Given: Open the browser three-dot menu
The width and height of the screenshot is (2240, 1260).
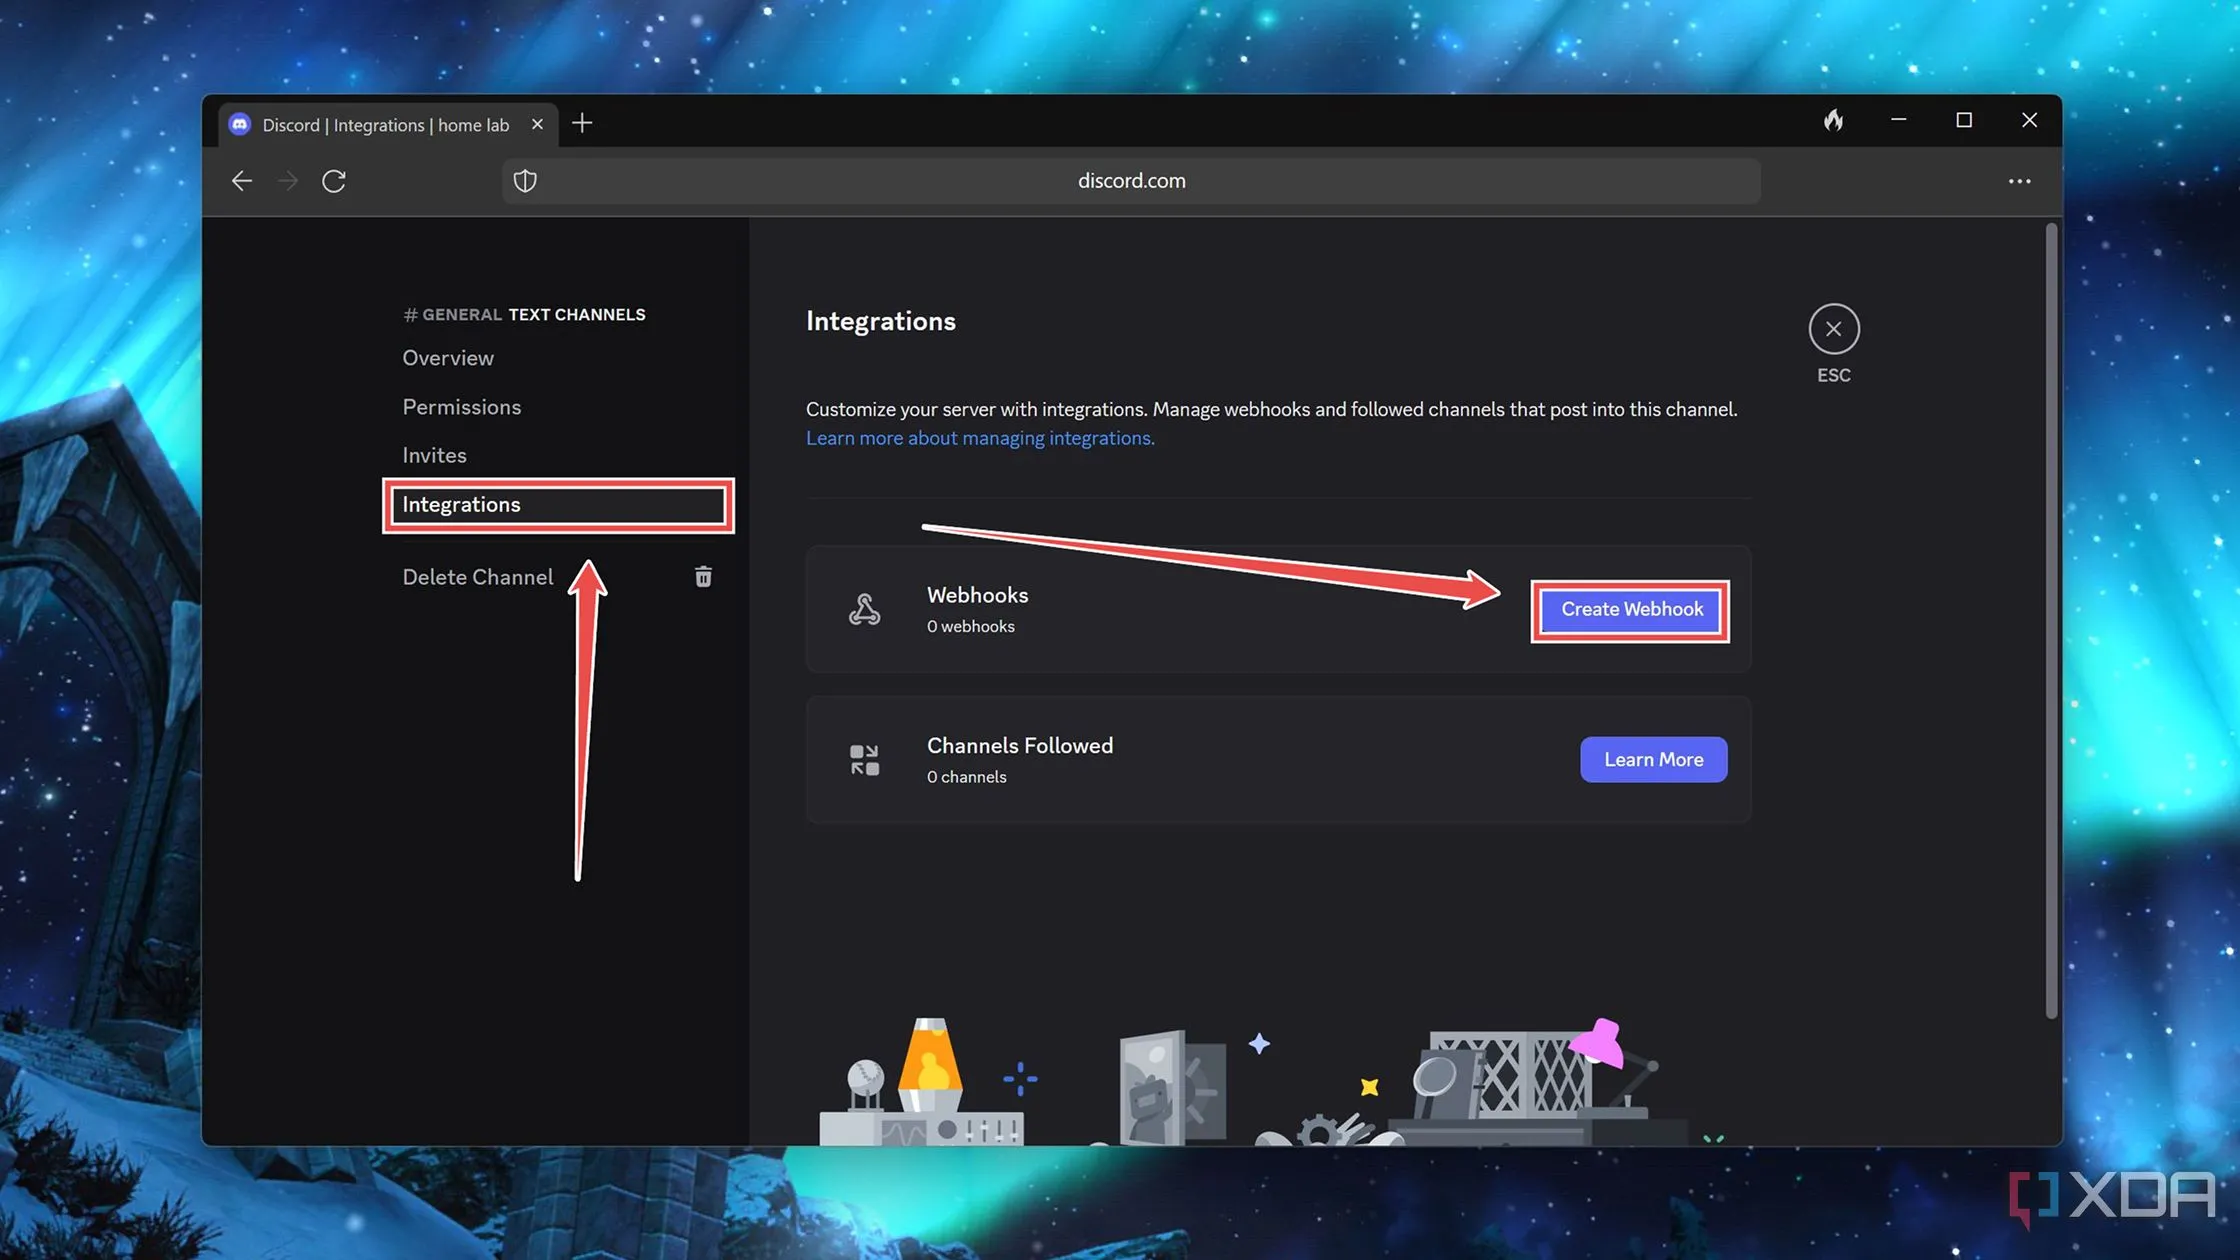Looking at the screenshot, I should tap(2019, 181).
